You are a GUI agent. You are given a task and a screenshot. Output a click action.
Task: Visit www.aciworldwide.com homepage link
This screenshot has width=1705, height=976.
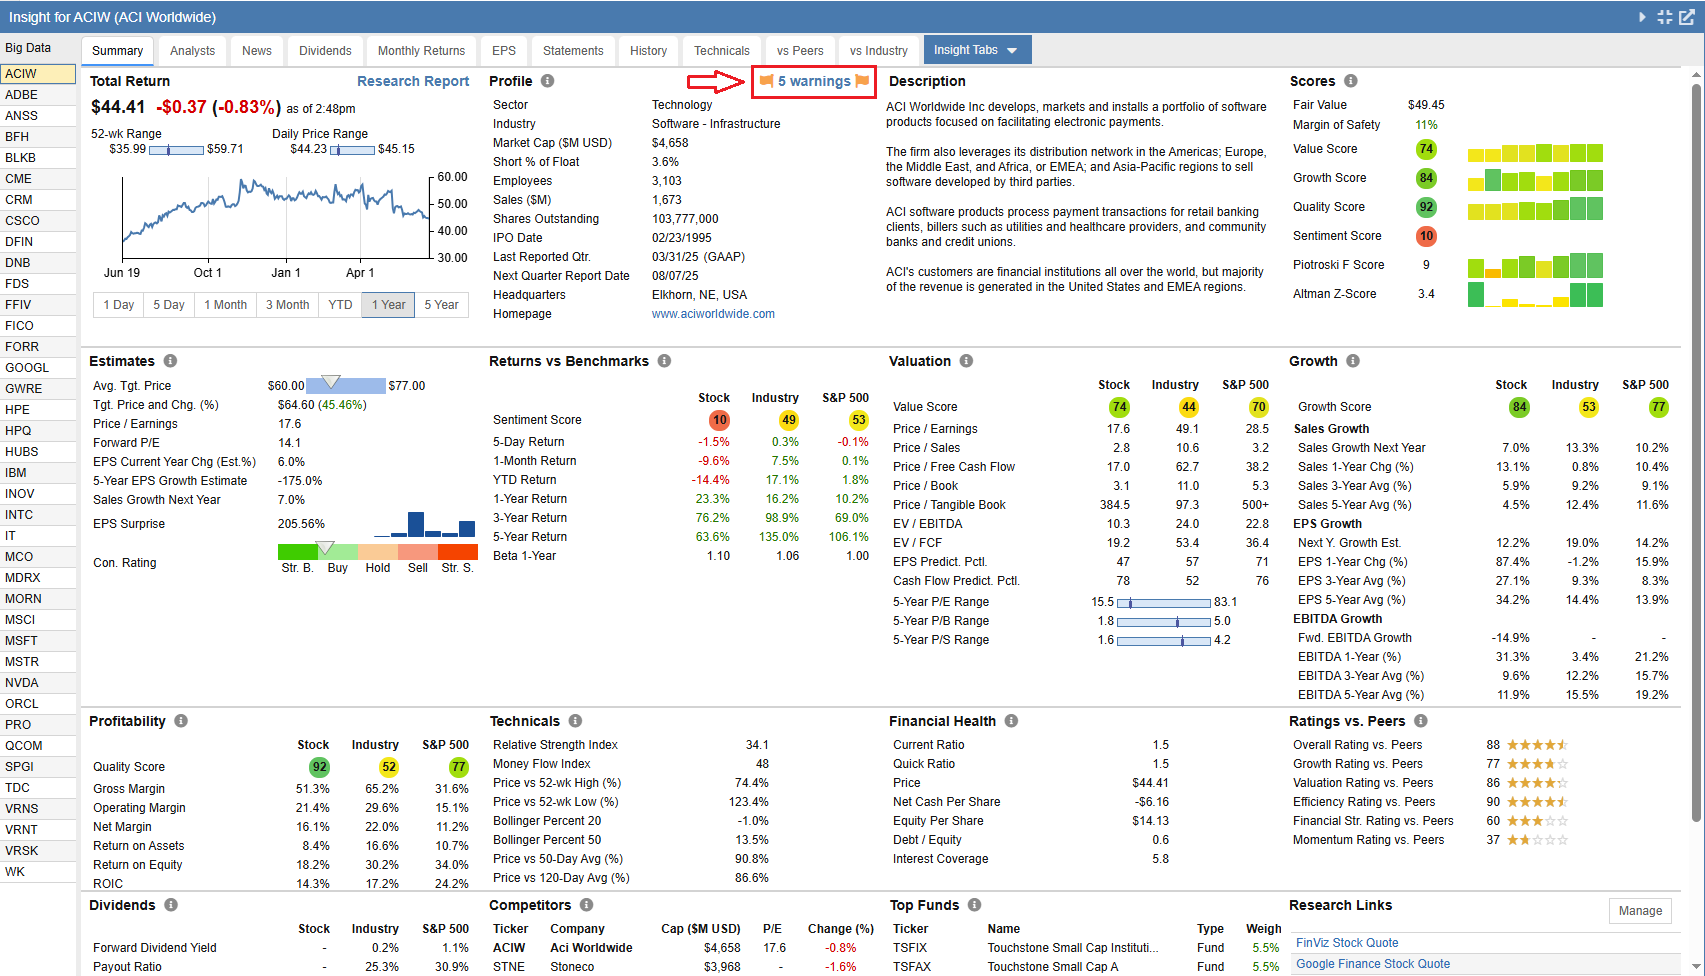pyautogui.click(x=713, y=314)
